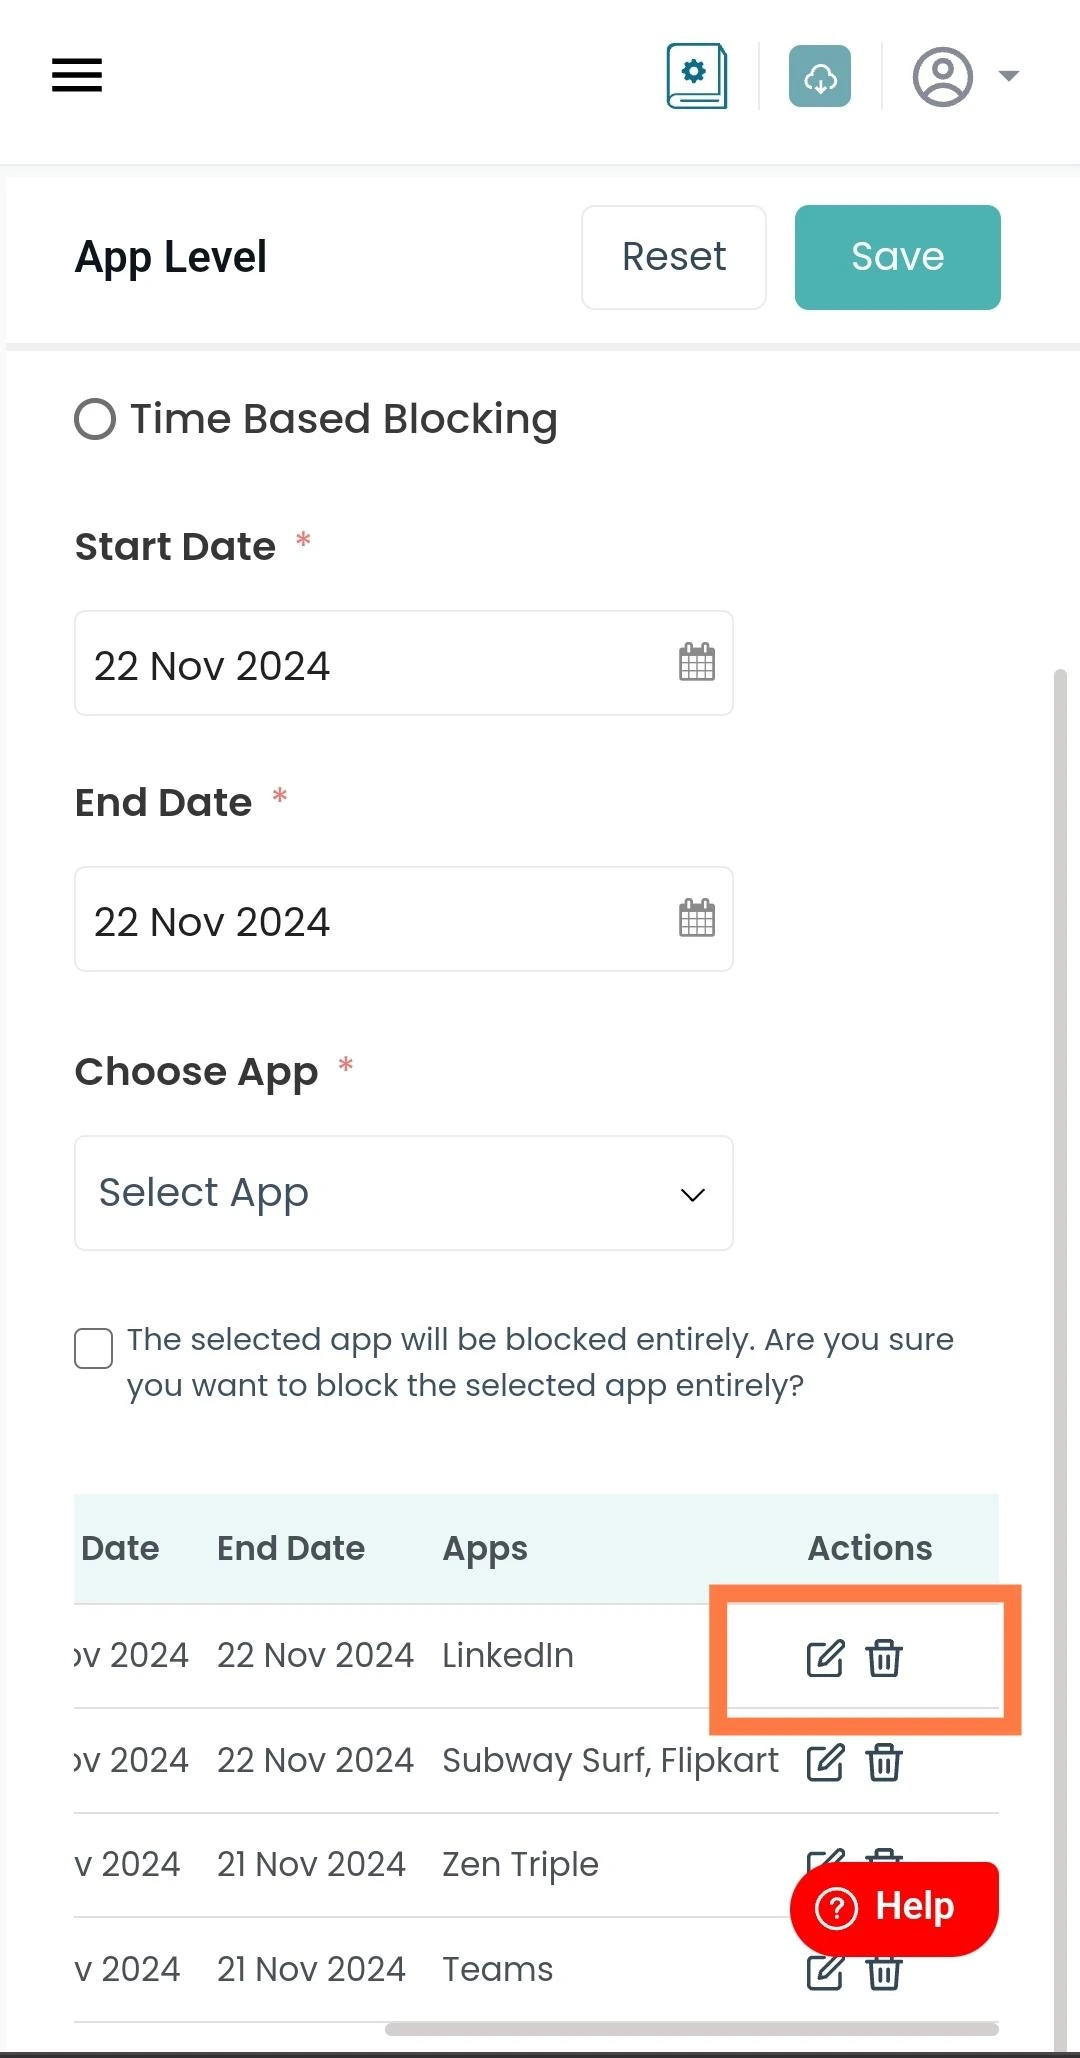Open the settings book icon

pos(697,76)
